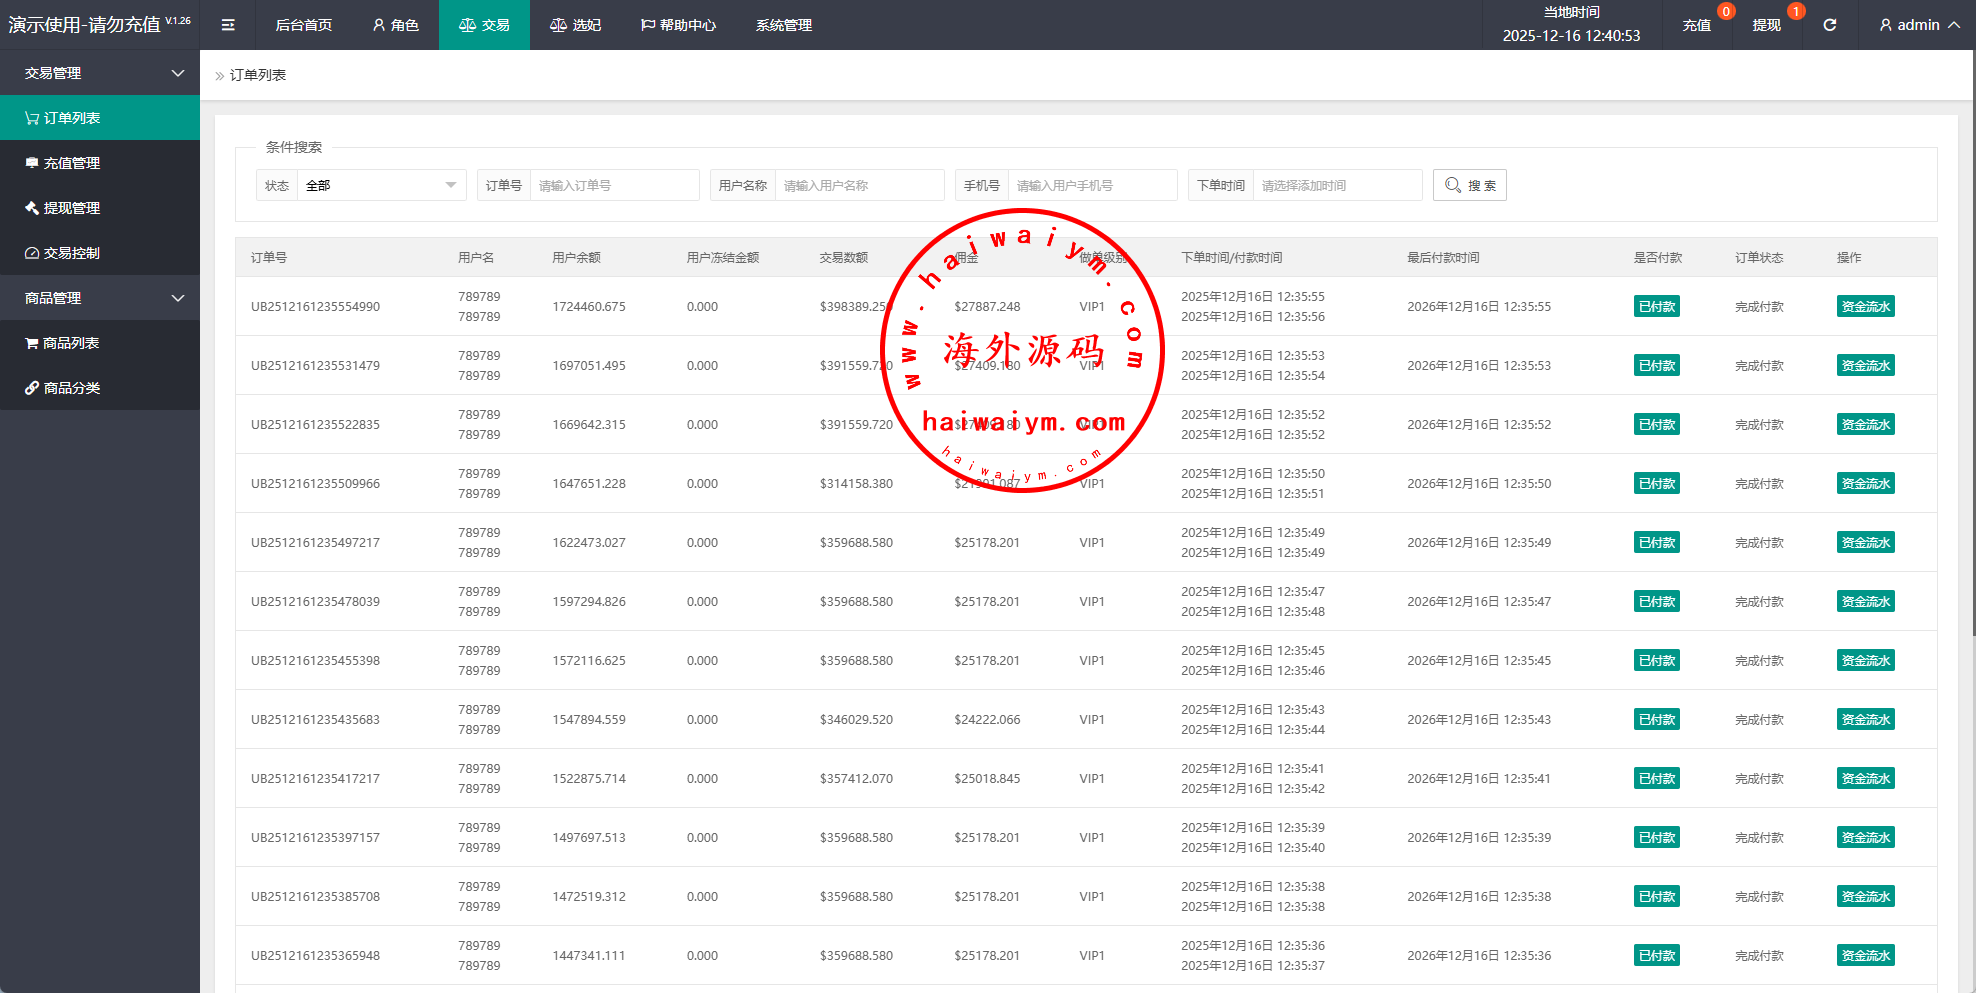
Task: Open 商品列表 in the sidebar
Action: (x=71, y=343)
